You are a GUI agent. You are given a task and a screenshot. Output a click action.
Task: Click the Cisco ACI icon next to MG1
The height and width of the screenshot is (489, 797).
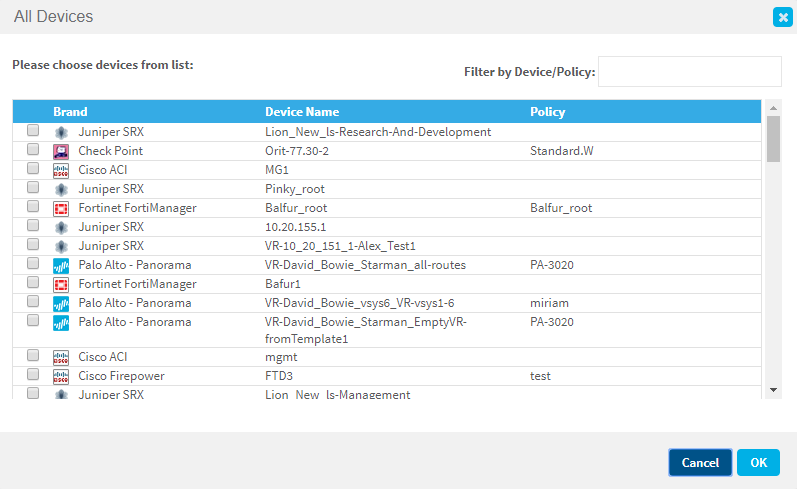[60, 170]
